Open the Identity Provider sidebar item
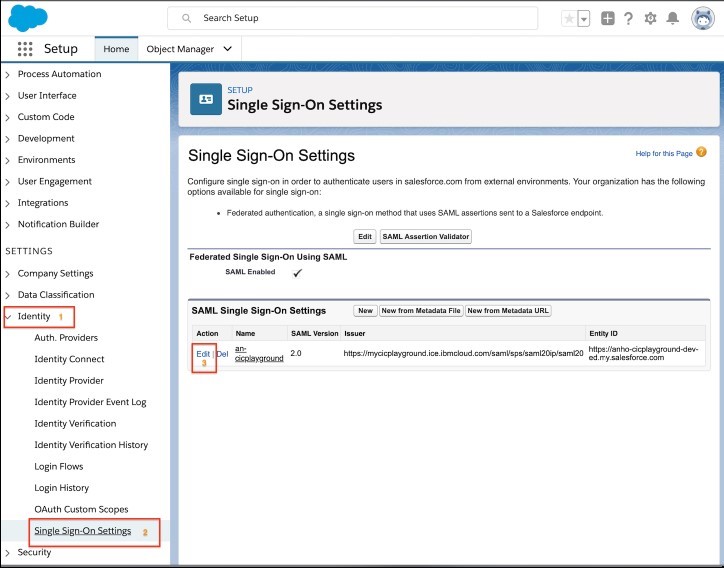The image size is (724, 568). click(69, 381)
